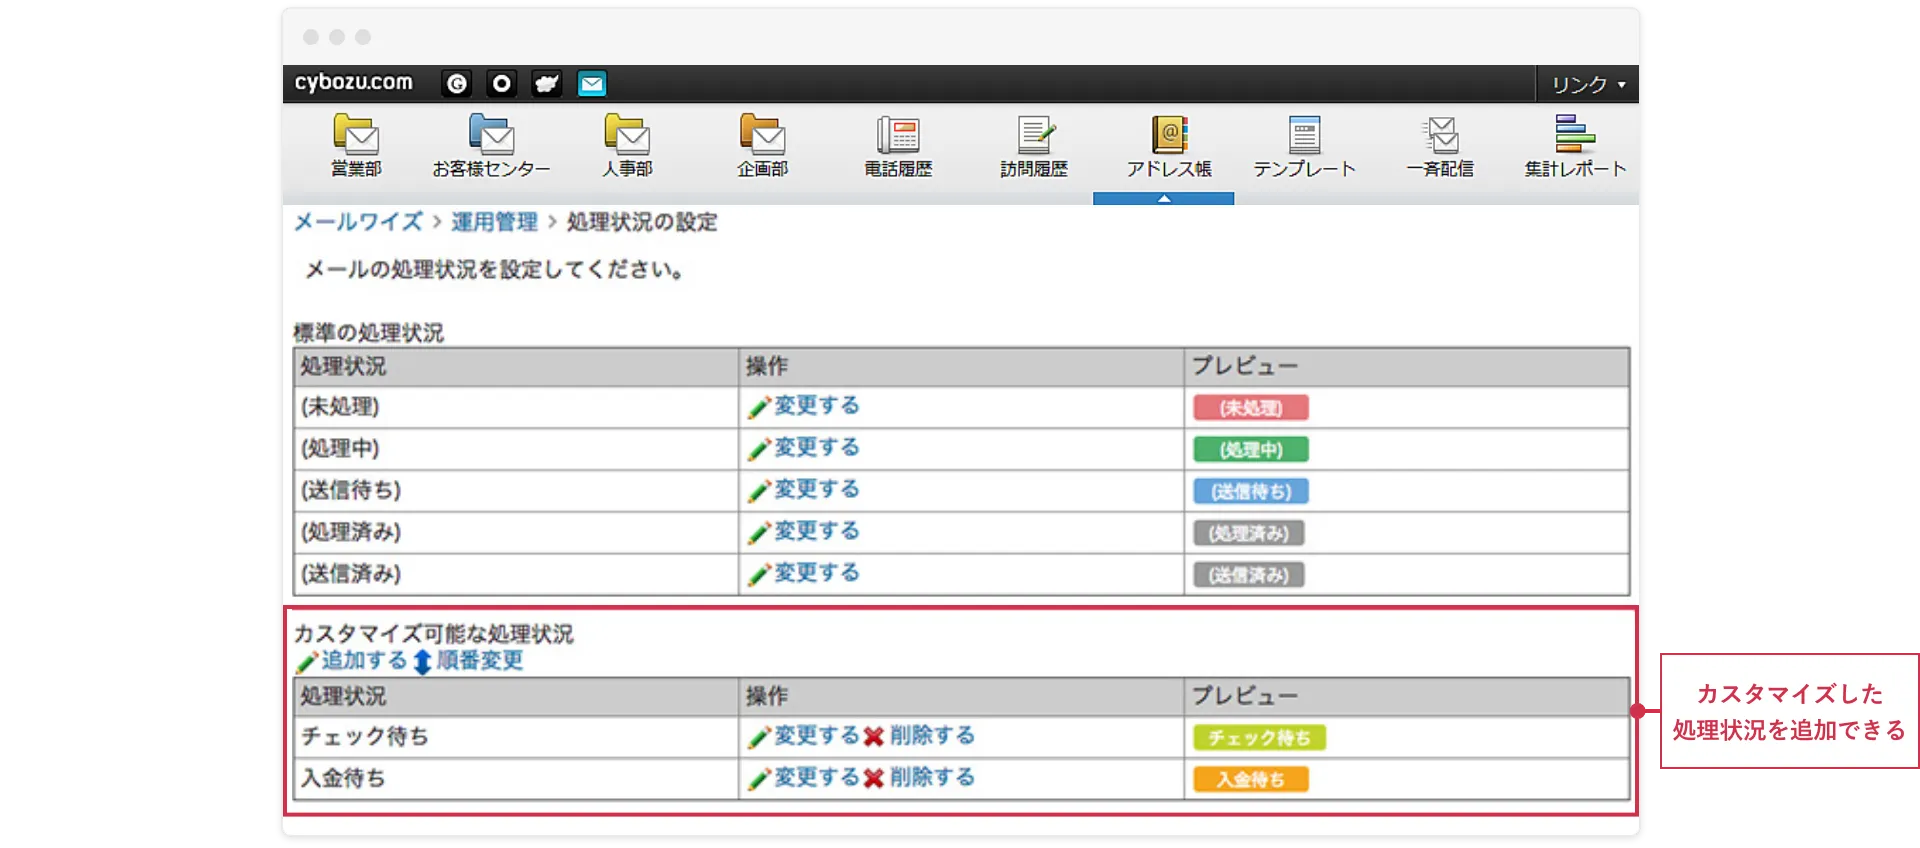The width and height of the screenshot is (1920, 848).
Task: Go to メールワイズ breadcrumb link
Action: pyautogui.click(x=358, y=222)
